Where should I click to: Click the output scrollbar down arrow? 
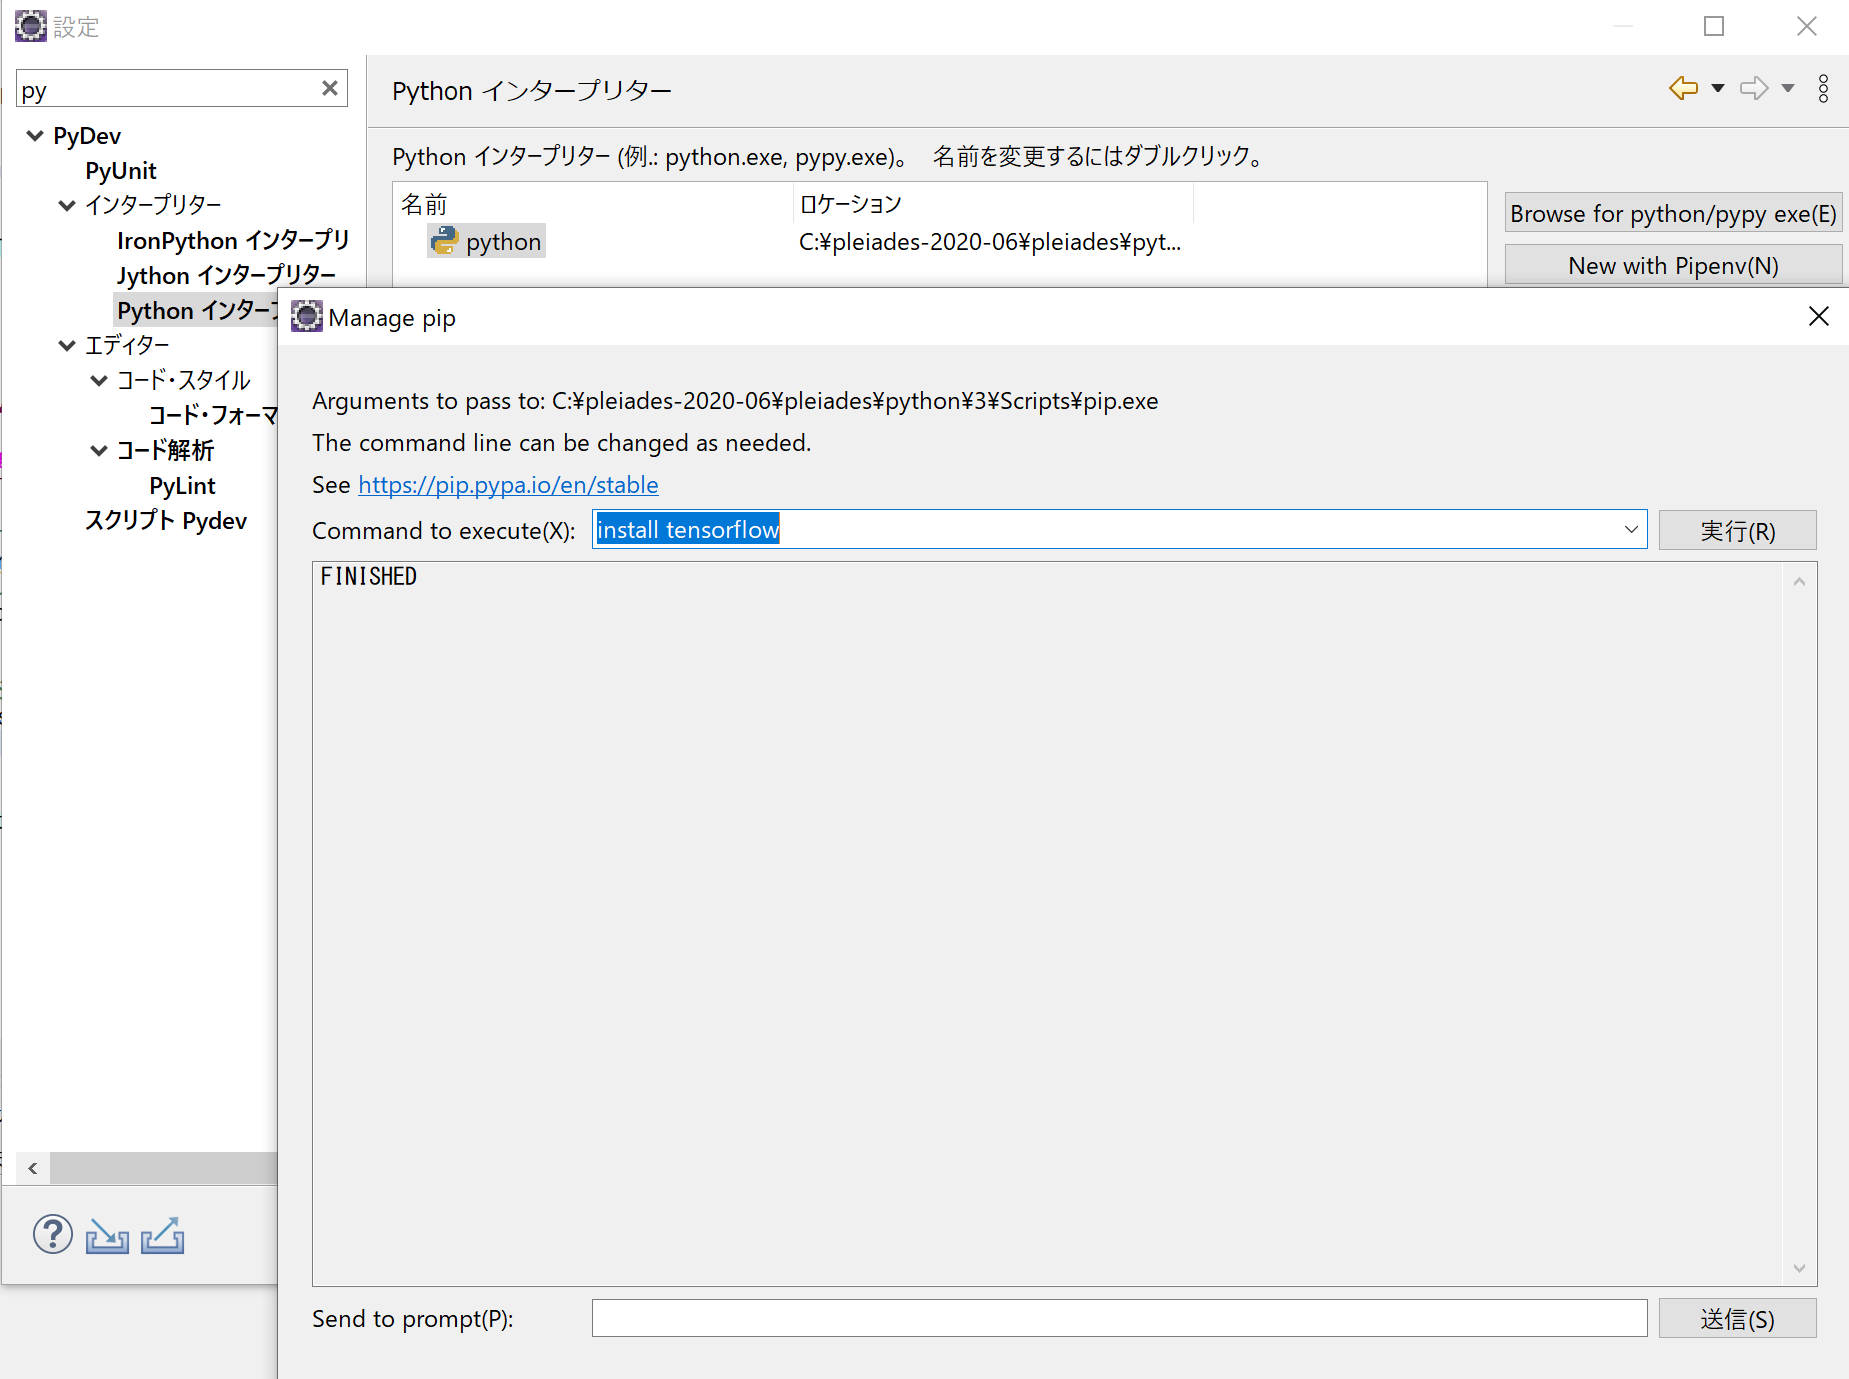tap(1799, 1267)
